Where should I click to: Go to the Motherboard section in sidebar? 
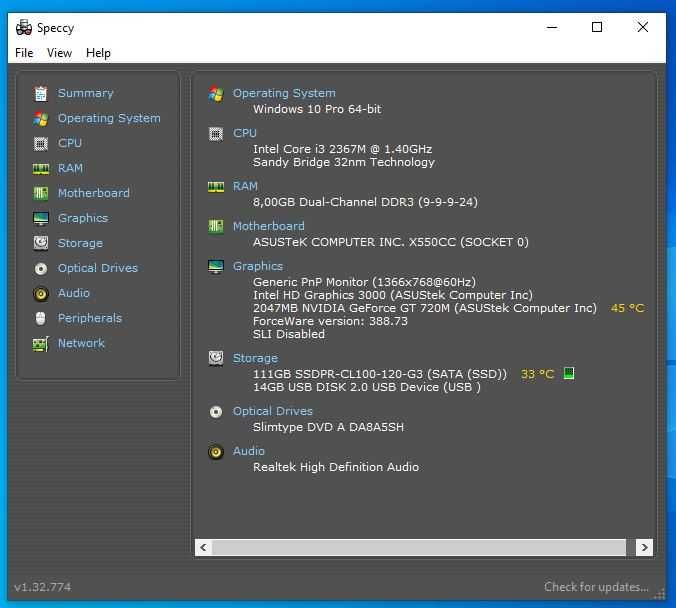(x=94, y=193)
